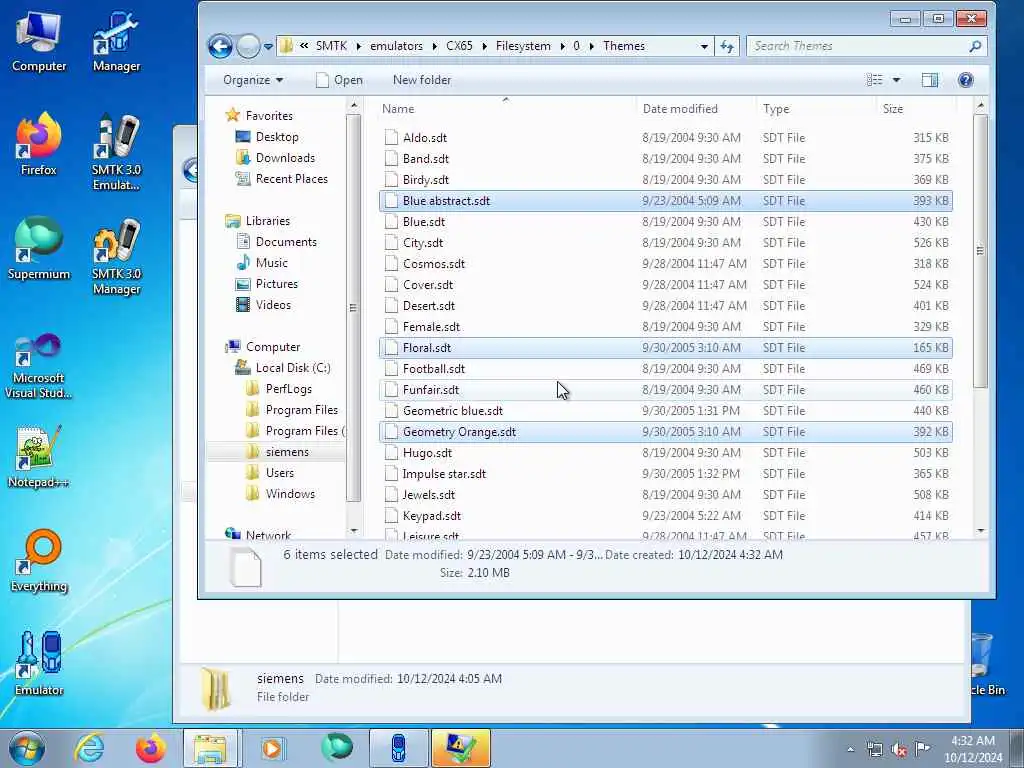Open Explorer help with question mark icon
Screen dimensions: 1024x768
[x=965, y=80]
